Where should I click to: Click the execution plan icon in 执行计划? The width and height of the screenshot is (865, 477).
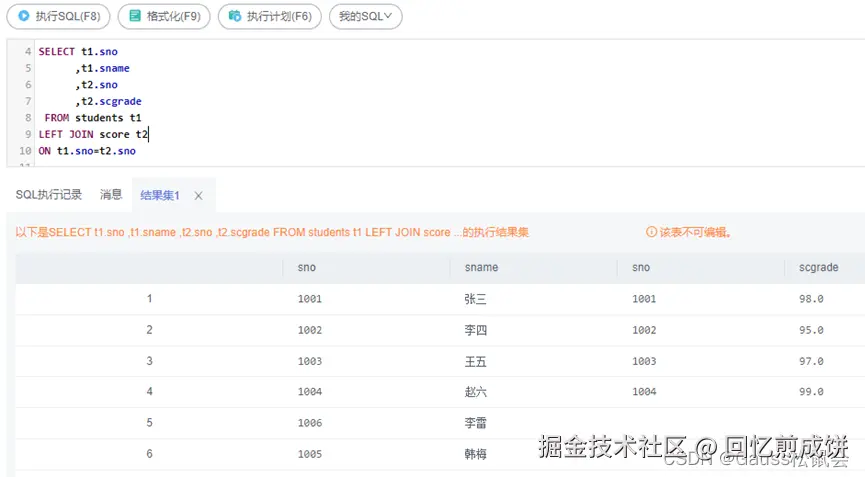click(235, 16)
